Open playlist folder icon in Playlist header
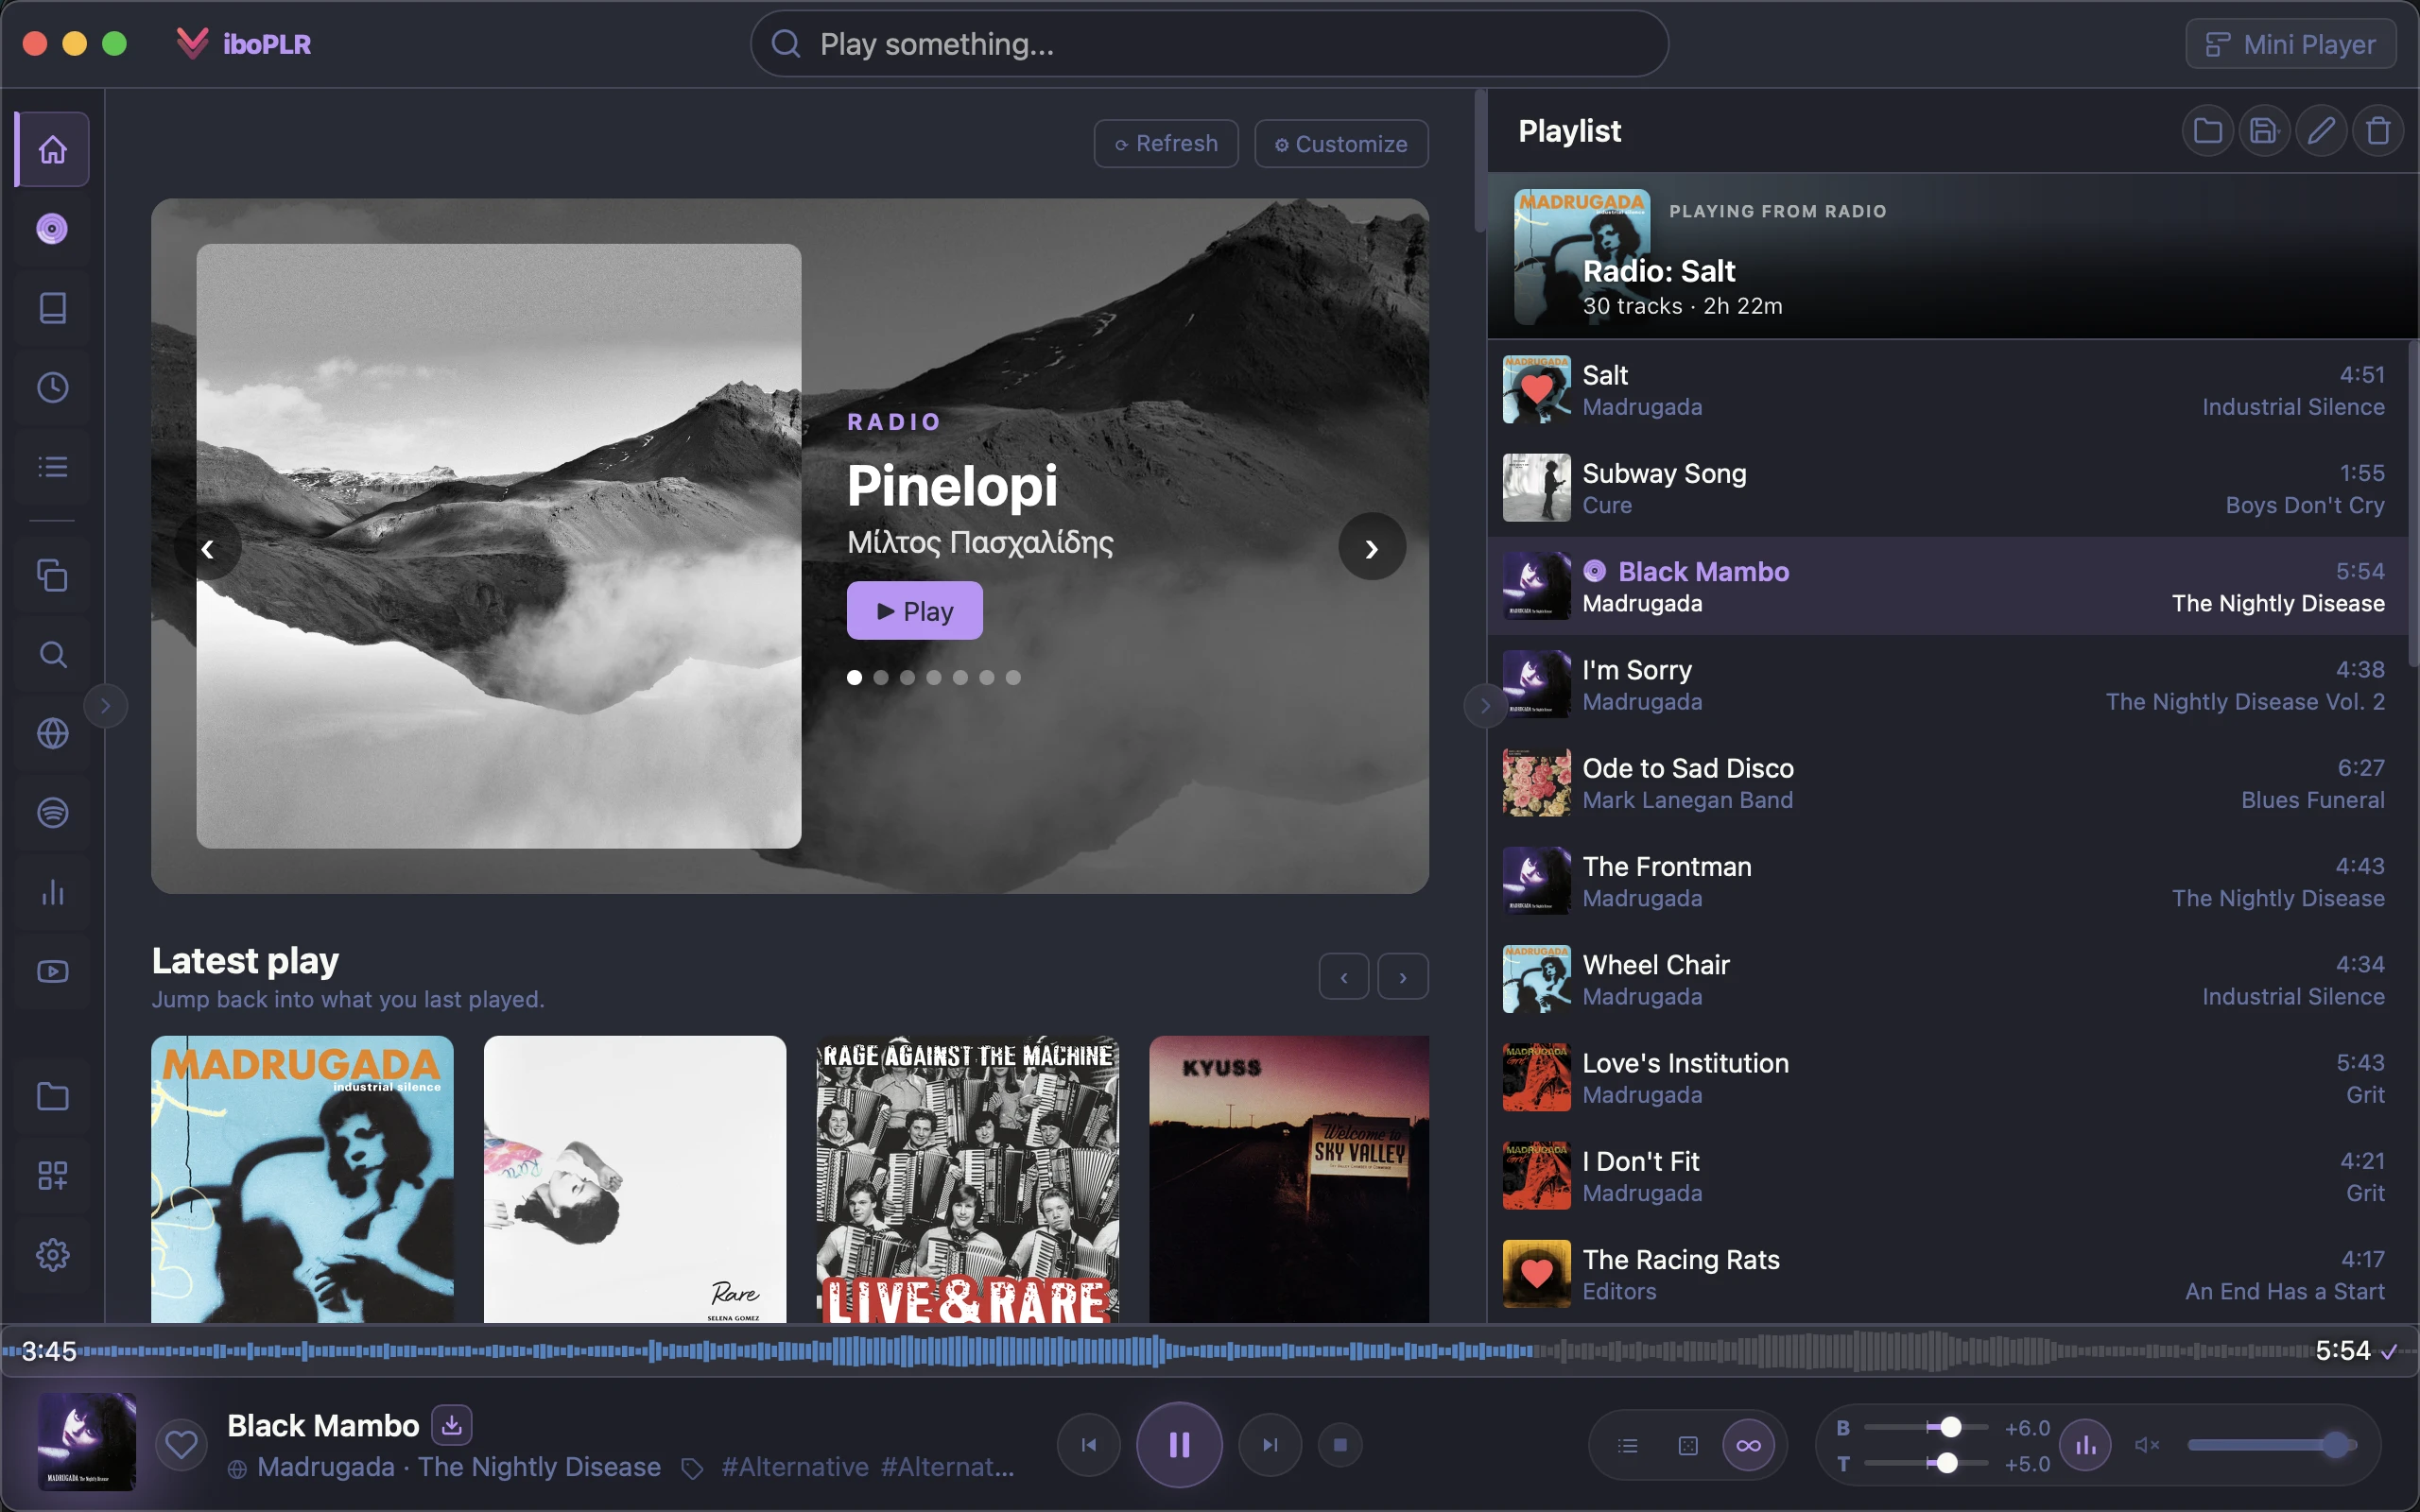Image resolution: width=2420 pixels, height=1512 pixels. (2207, 131)
